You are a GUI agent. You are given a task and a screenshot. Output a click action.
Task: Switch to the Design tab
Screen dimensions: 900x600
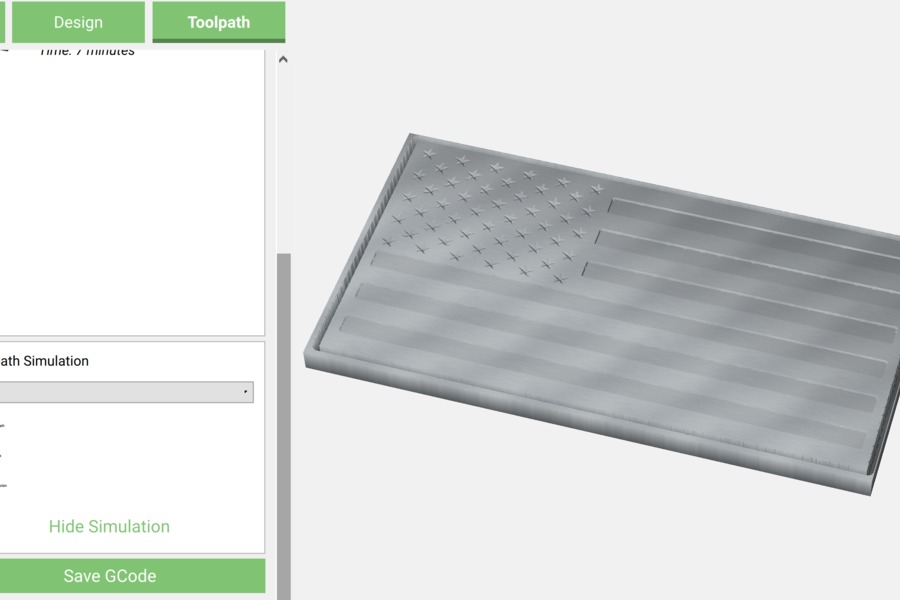click(x=78, y=22)
